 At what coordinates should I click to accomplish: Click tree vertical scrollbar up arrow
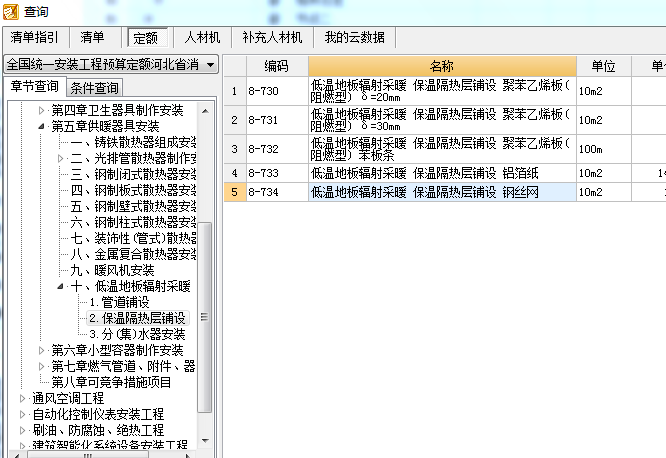pyautogui.click(x=205, y=111)
